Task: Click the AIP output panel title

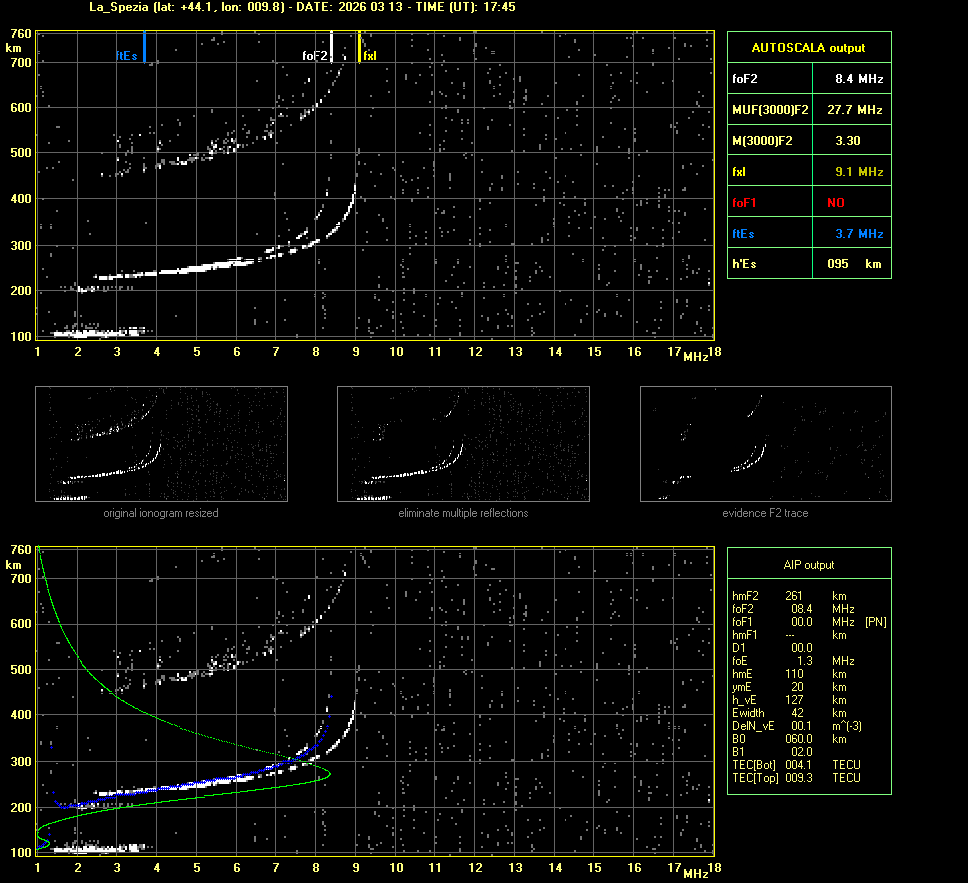Action: 808,565
